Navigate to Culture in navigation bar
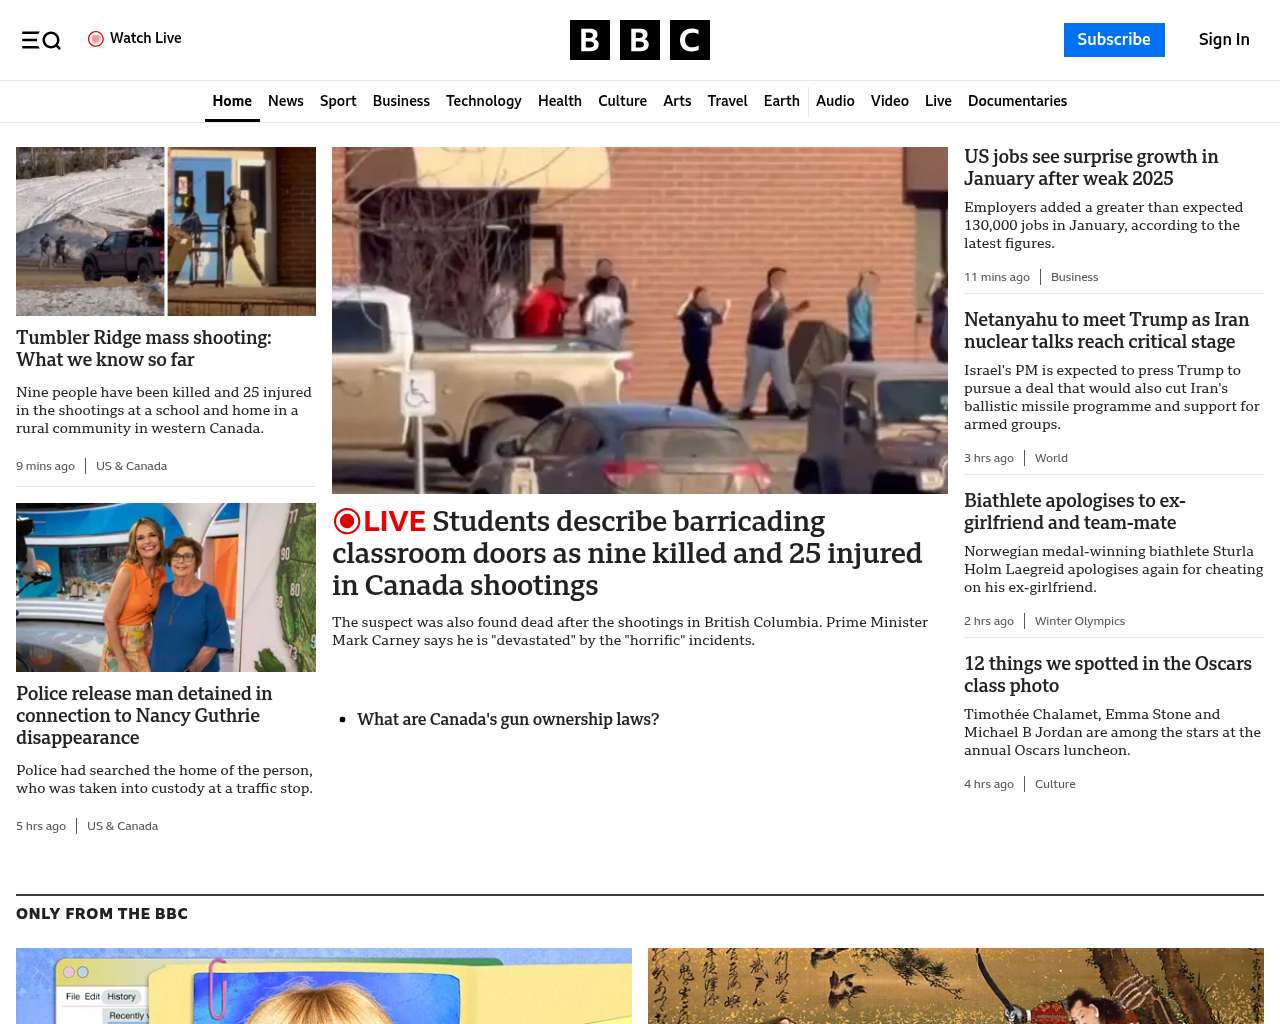The width and height of the screenshot is (1280, 1024). (622, 101)
